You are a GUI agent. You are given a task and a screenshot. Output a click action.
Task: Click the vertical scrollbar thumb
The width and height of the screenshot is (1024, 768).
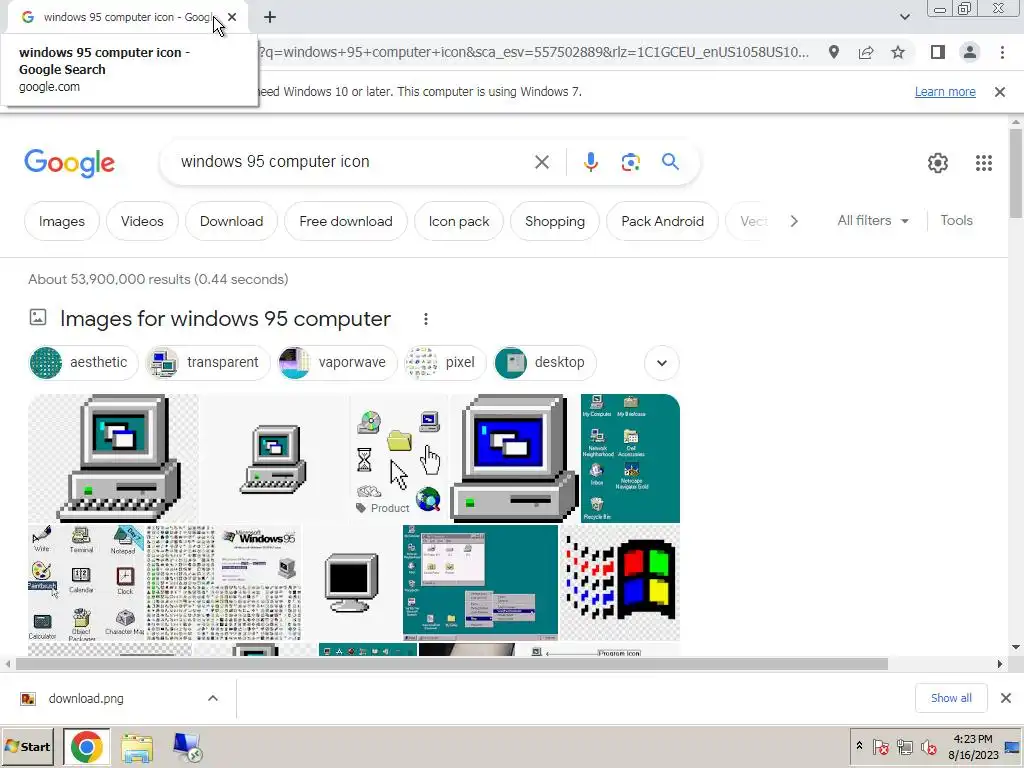tap(1015, 173)
